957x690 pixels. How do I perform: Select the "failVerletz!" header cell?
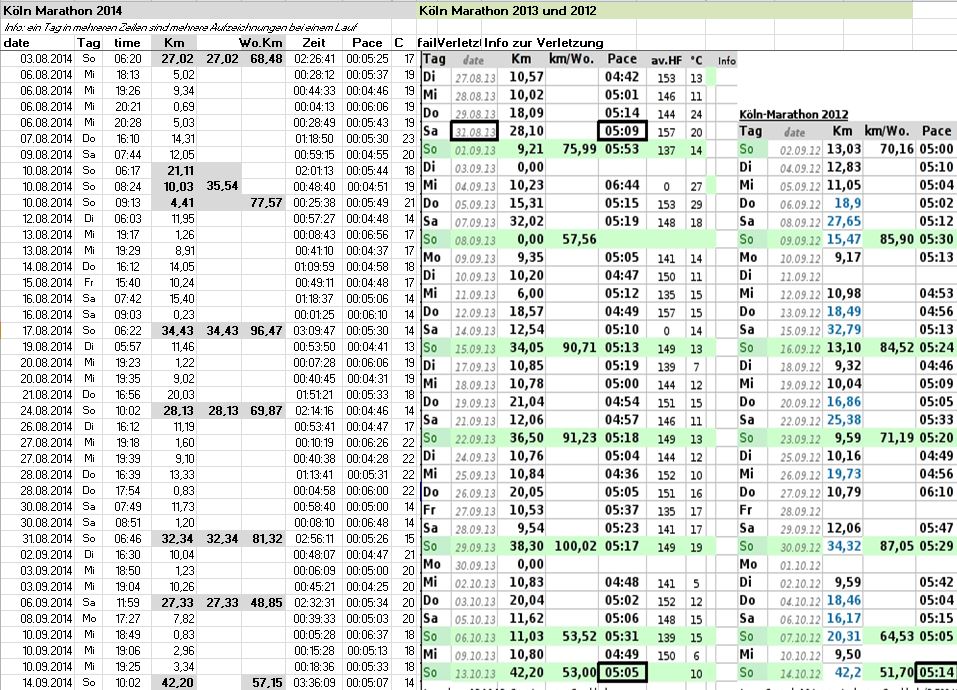point(450,43)
